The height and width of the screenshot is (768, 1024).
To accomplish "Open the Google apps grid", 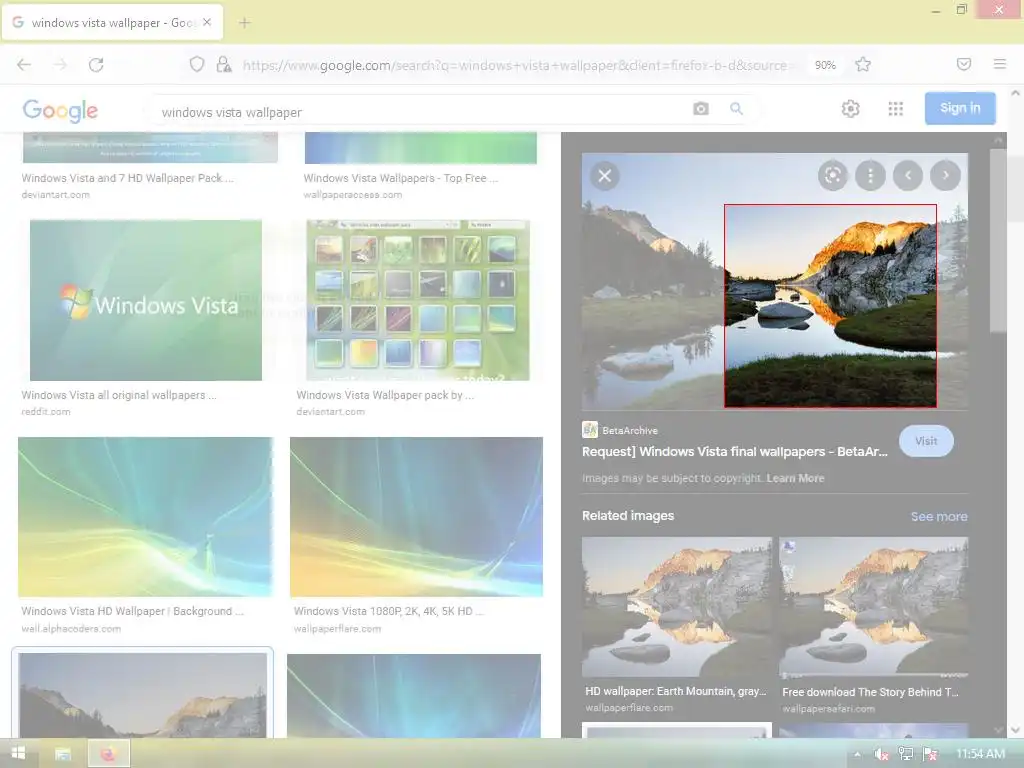I will click(895, 108).
